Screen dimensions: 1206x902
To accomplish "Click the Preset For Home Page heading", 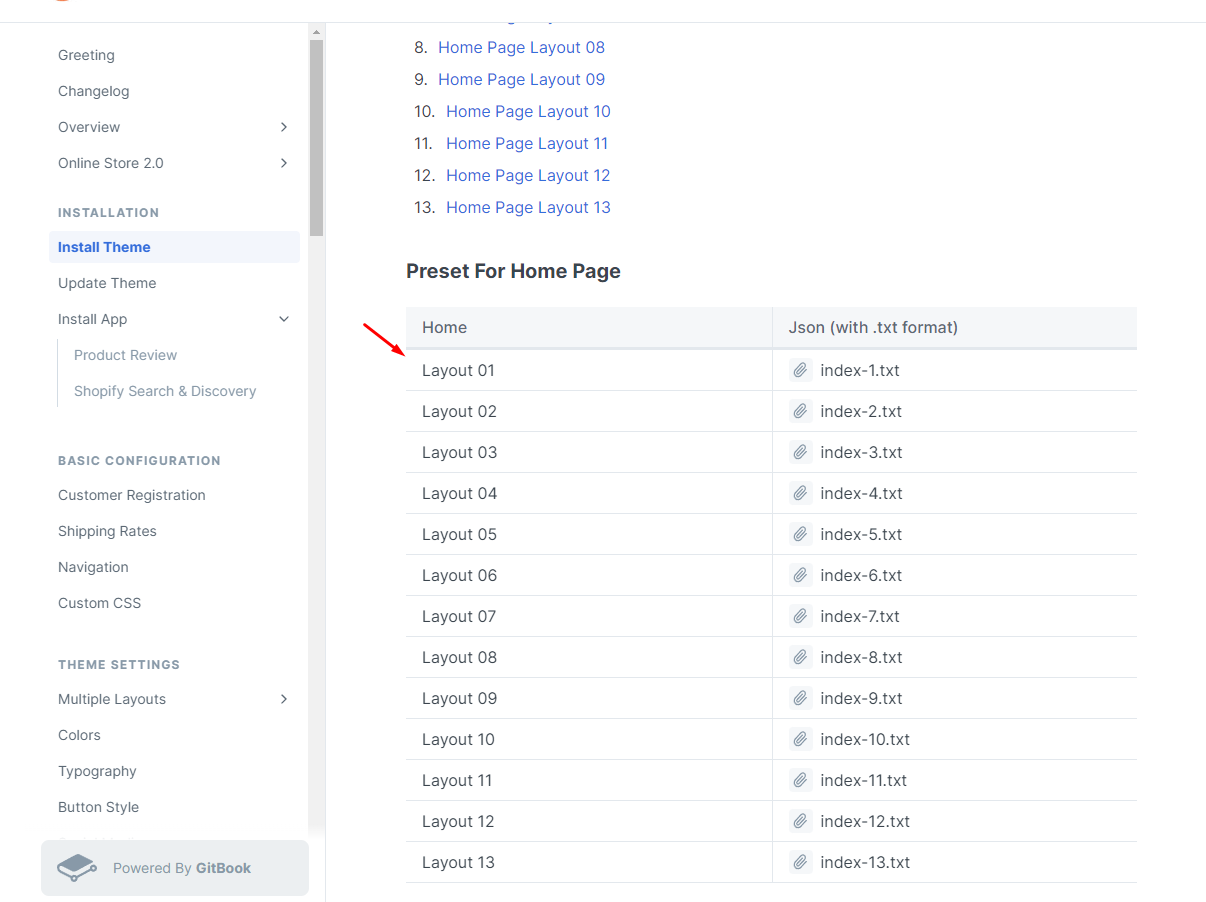I will click(513, 271).
